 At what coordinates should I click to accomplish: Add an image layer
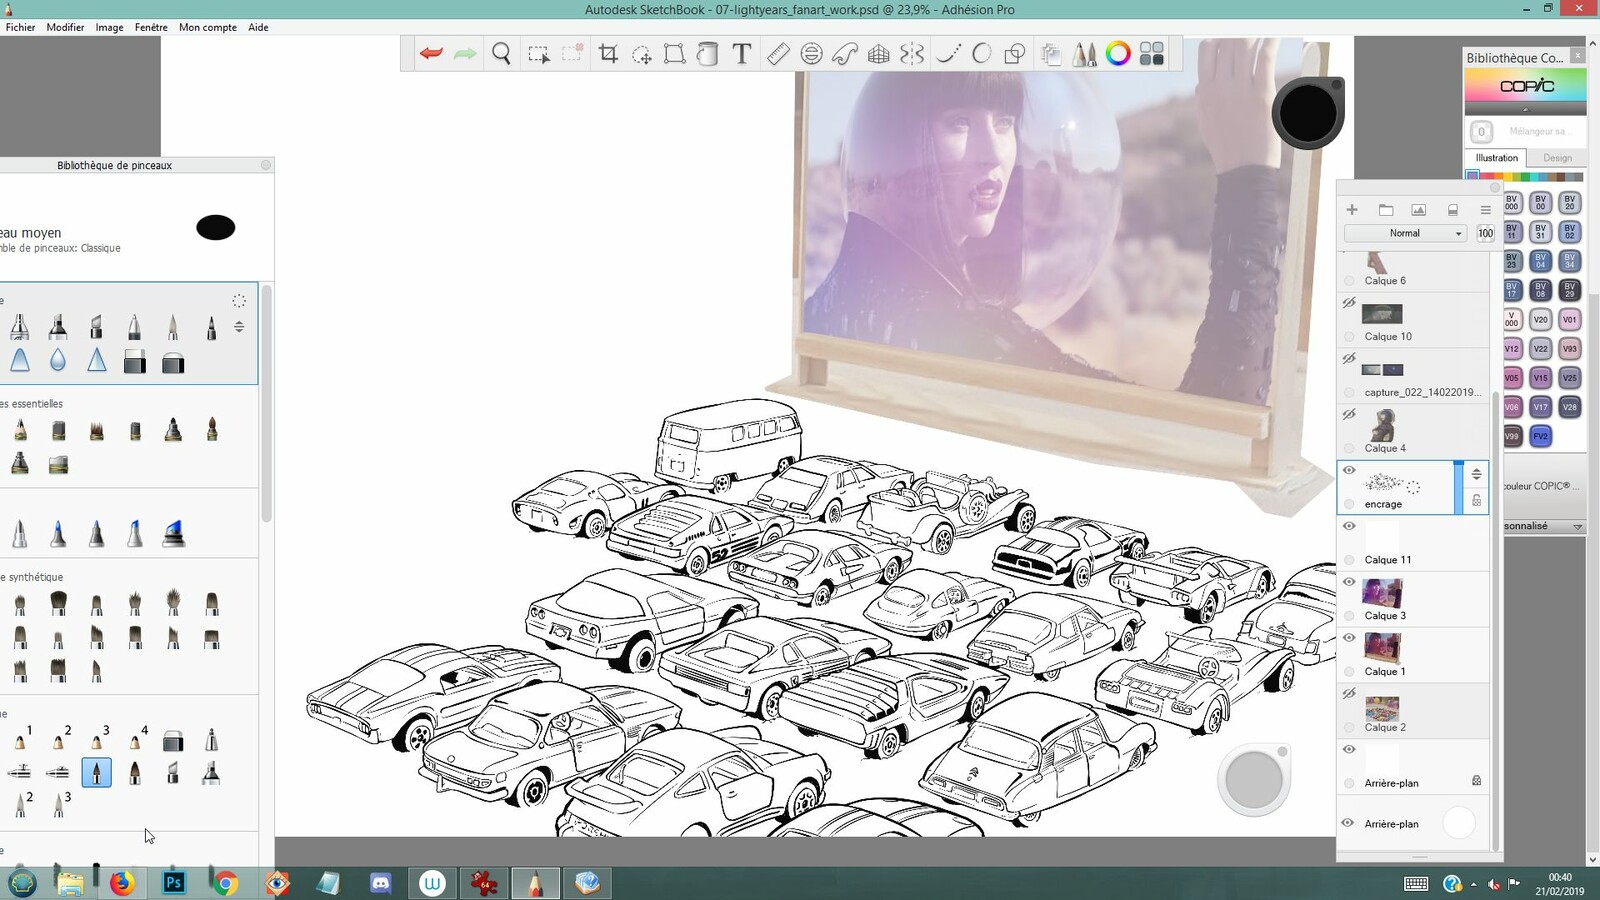pyautogui.click(x=1418, y=210)
